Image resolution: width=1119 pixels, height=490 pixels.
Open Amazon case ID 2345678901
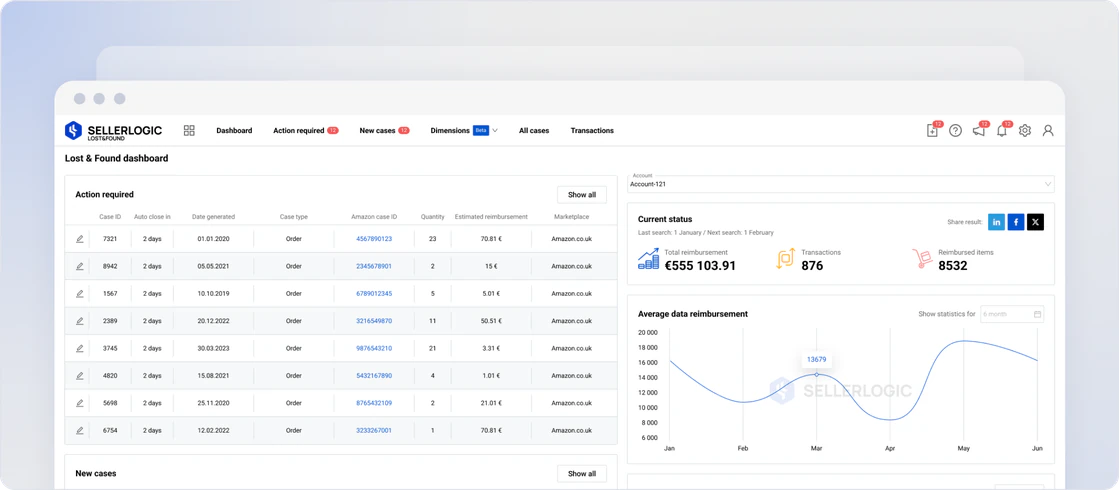point(374,266)
